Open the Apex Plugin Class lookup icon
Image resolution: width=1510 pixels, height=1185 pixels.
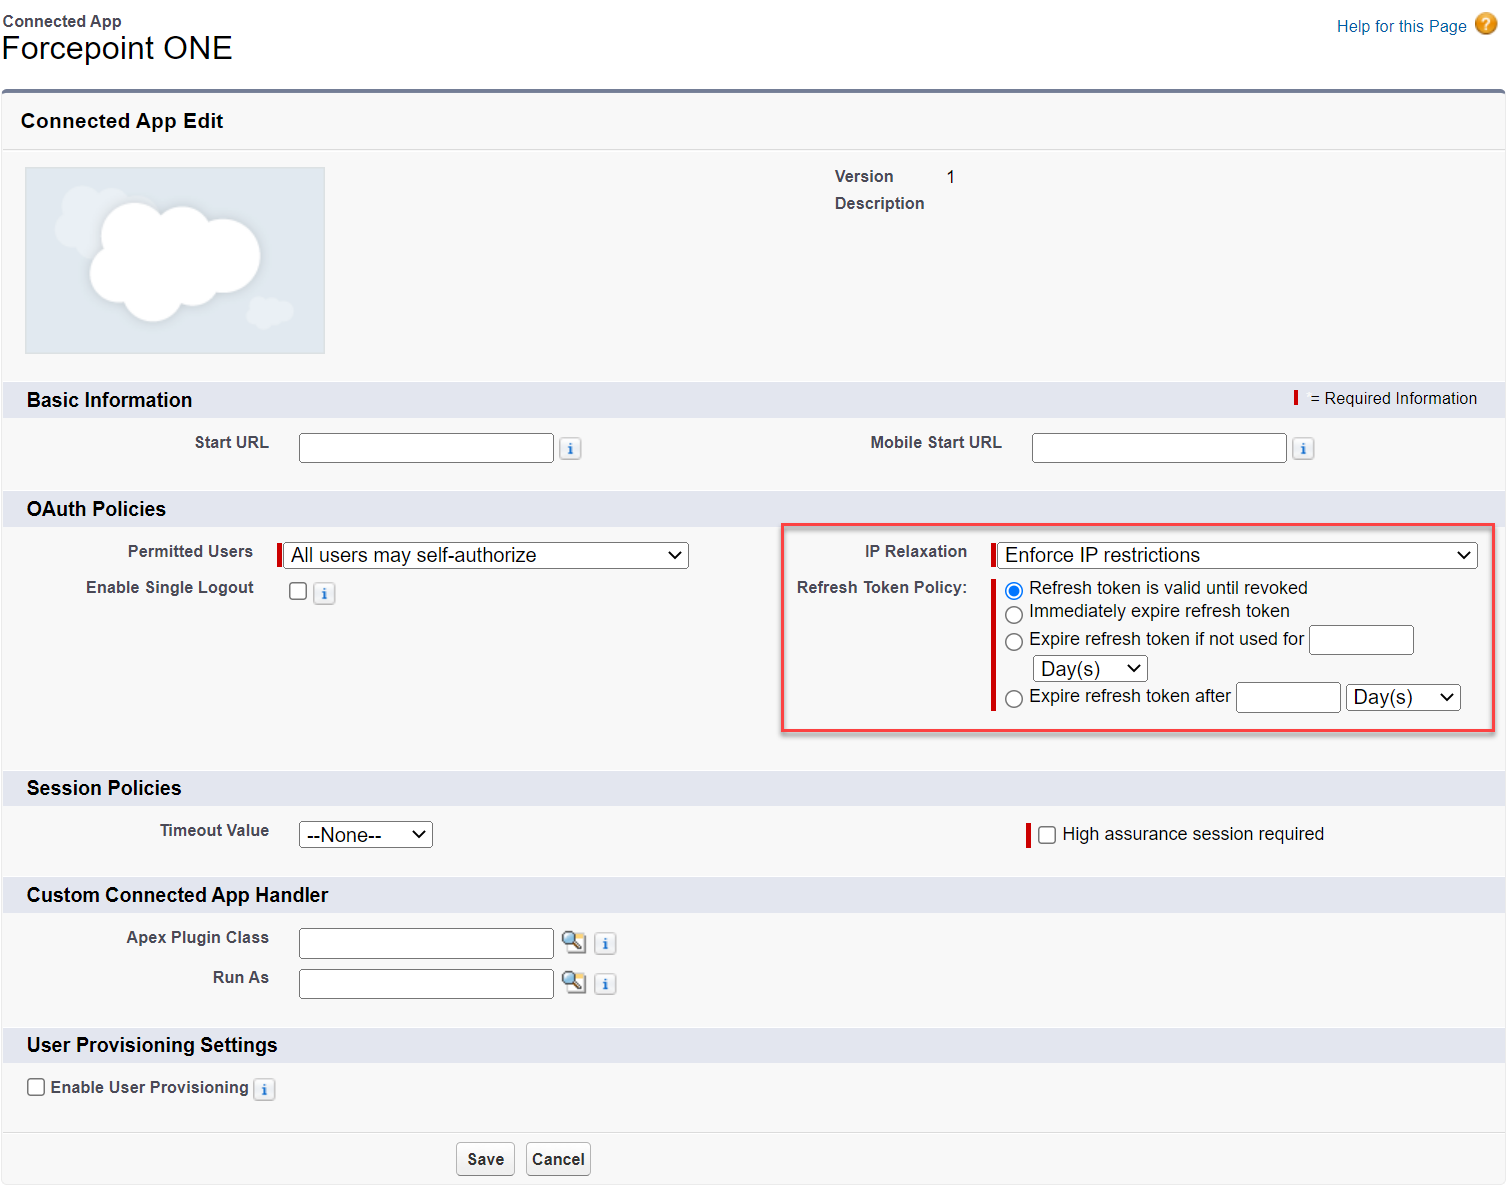(573, 942)
